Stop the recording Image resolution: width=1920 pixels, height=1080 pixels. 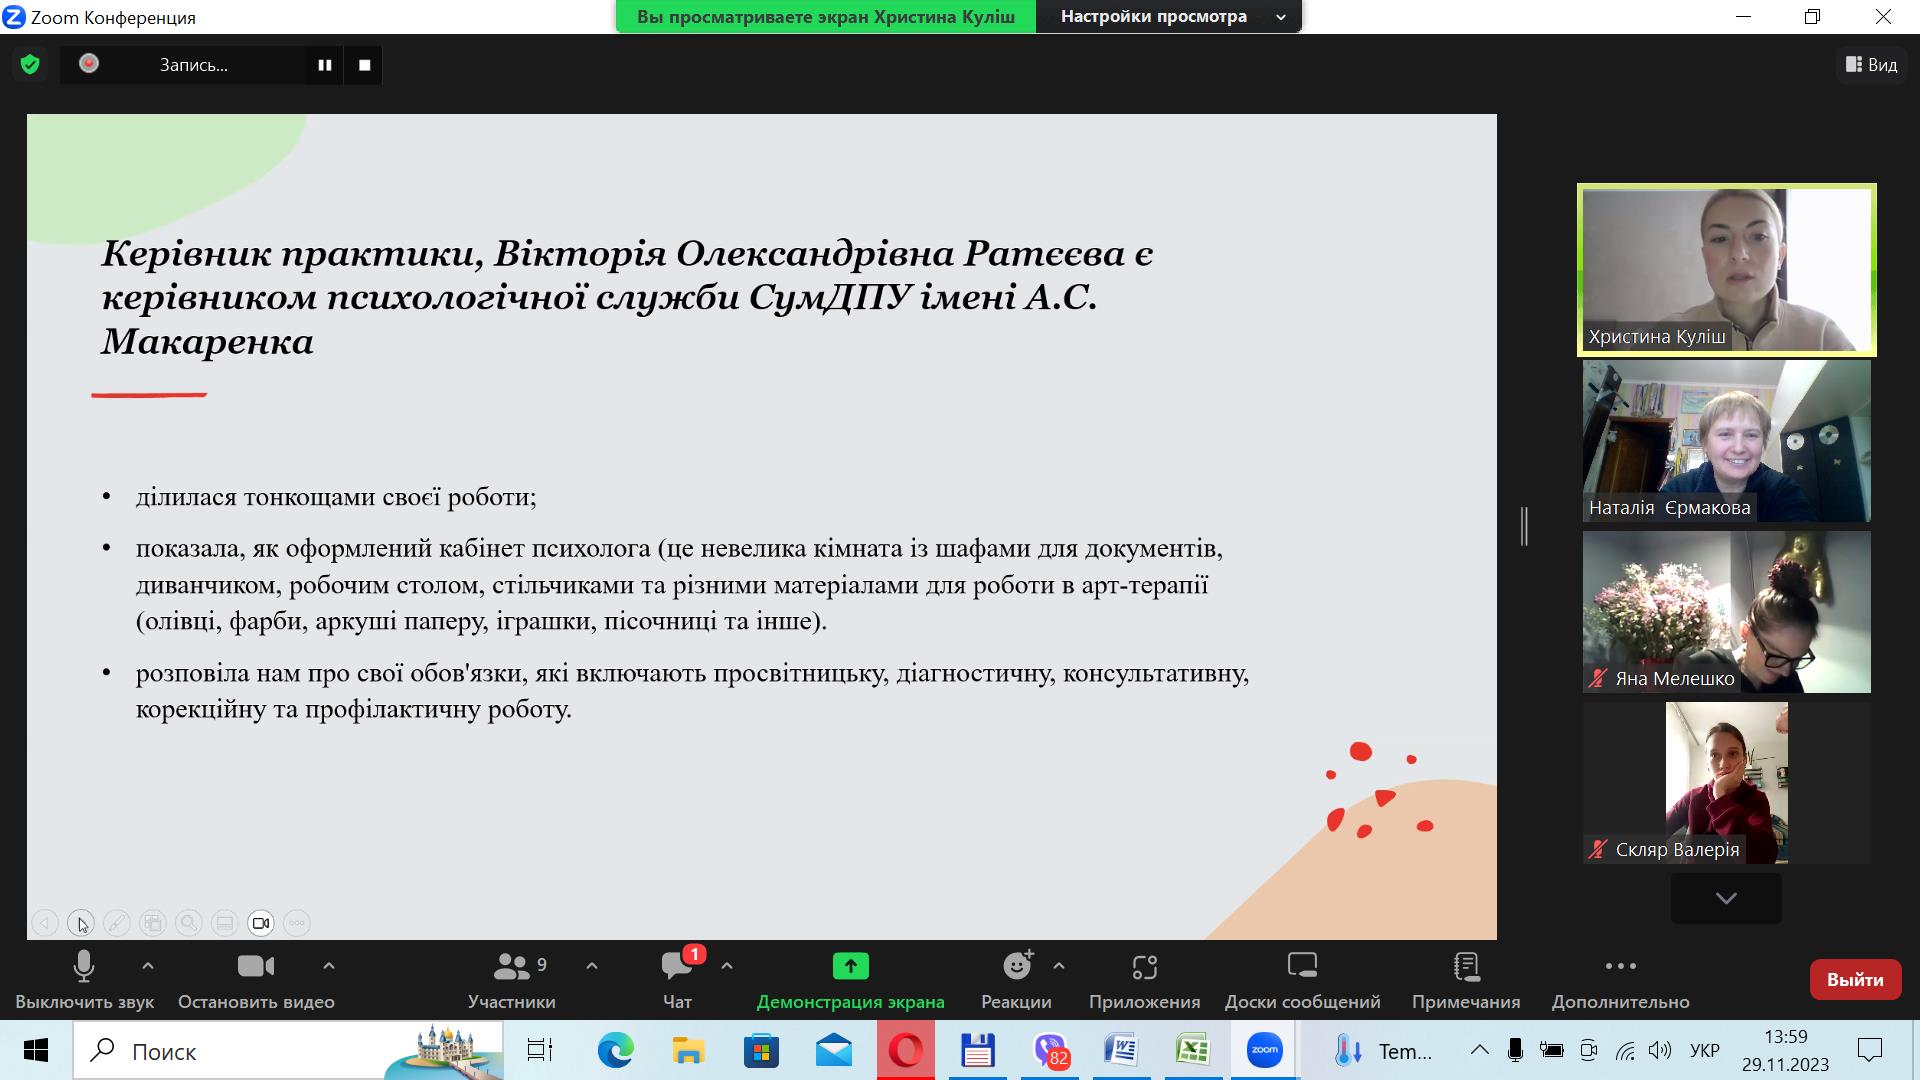(365, 65)
